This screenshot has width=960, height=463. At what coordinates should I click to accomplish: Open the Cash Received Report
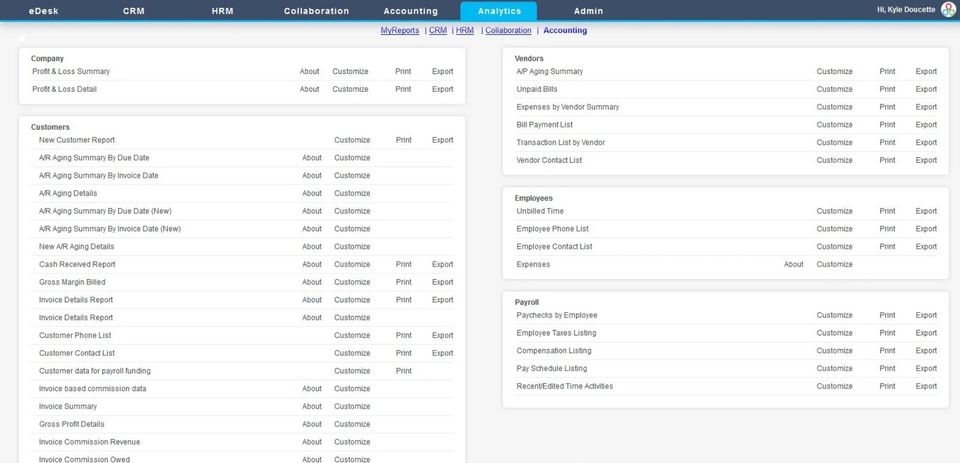click(77, 264)
